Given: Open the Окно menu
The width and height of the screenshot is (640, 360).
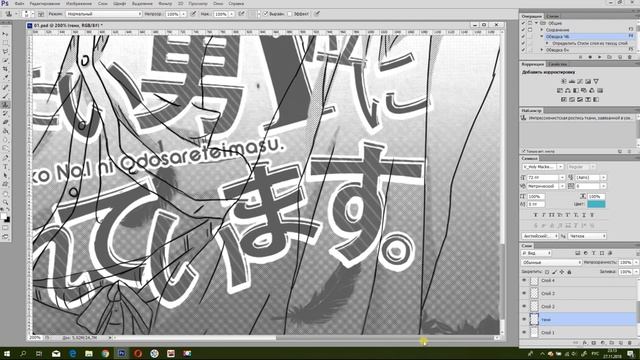Looking at the screenshot, I should [x=218, y=3].
